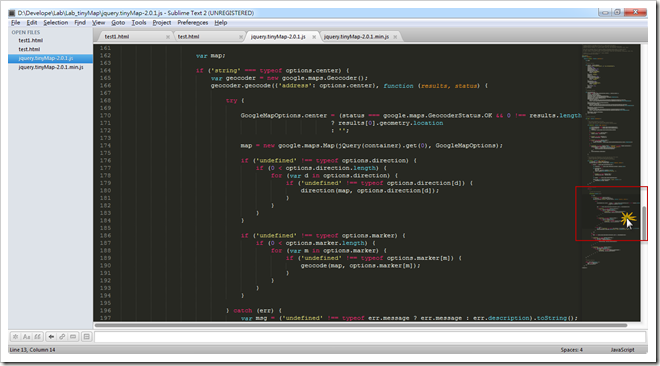Click 'direction(map, options.direction[d]);' on line 180
This screenshot has height=366, width=660.
pos(370,191)
